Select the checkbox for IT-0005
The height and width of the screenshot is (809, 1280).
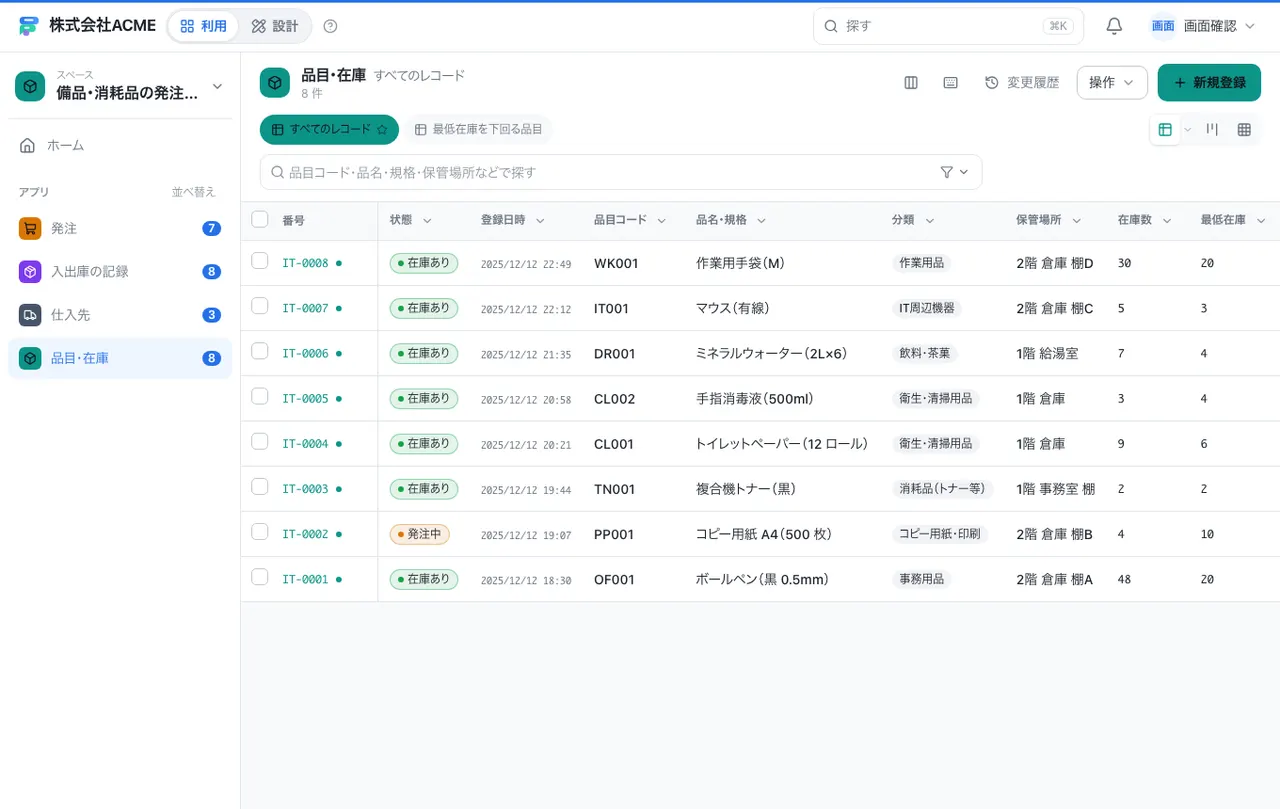pos(260,396)
